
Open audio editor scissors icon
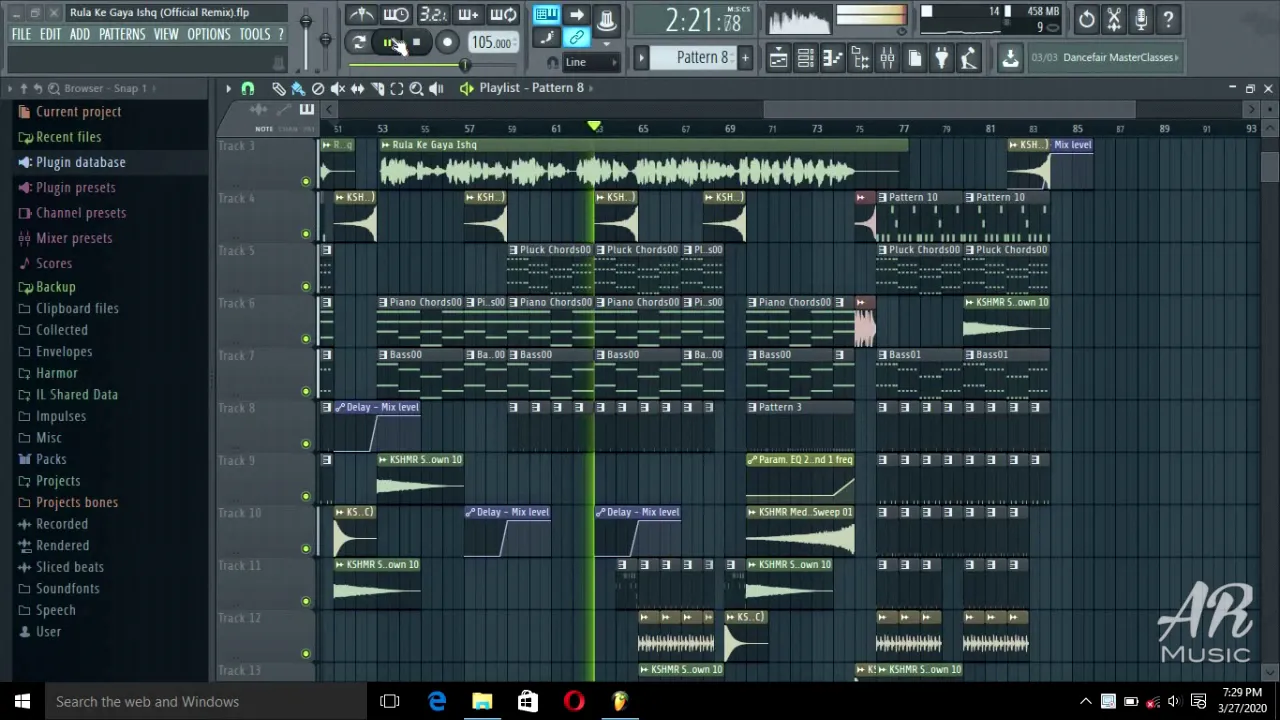coord(1114,19)
